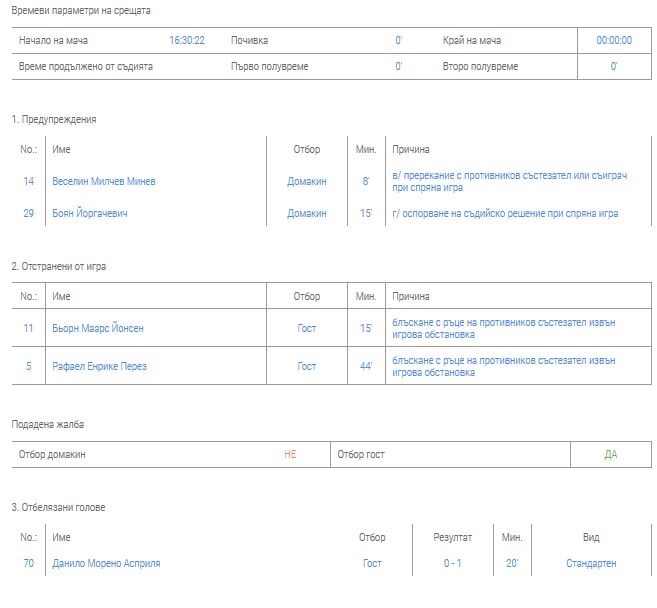The image size is (657, 608).
Task: Click the 0 - 1 result cell
Action: tap(453, 564)
